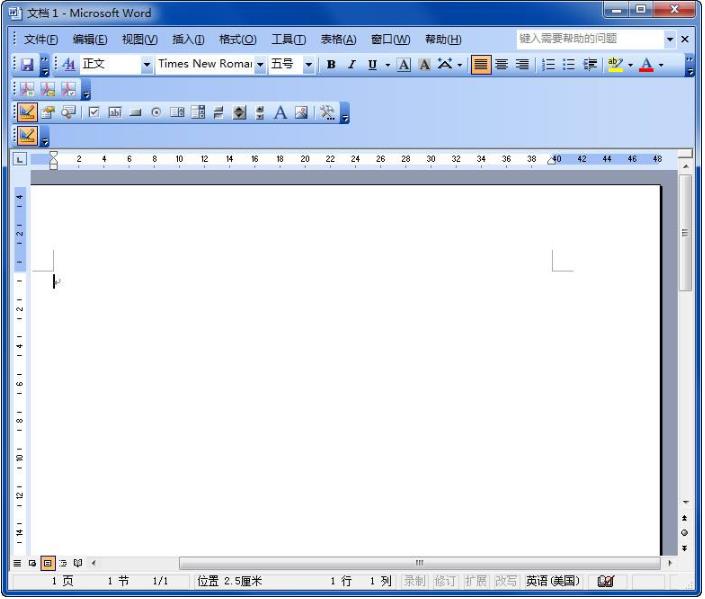Viewport: 705px width, 599px height.
Task: Toggle Bold formatting
Action: coord(331,65)
